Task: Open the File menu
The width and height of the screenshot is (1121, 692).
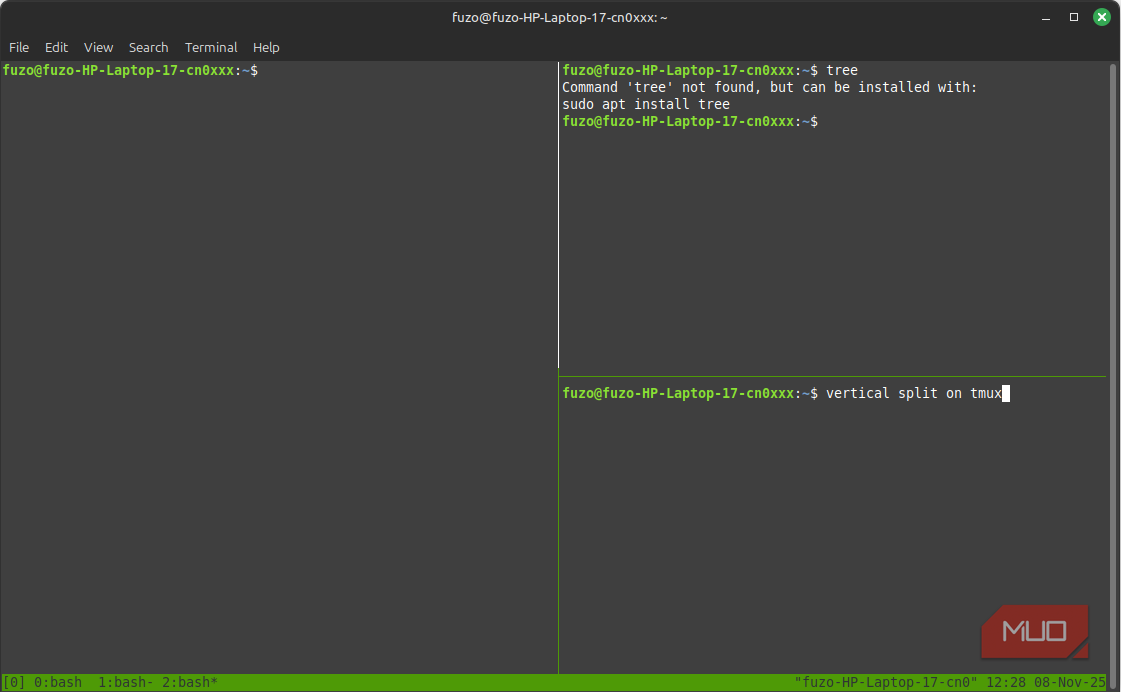Action: coord(19,47)
